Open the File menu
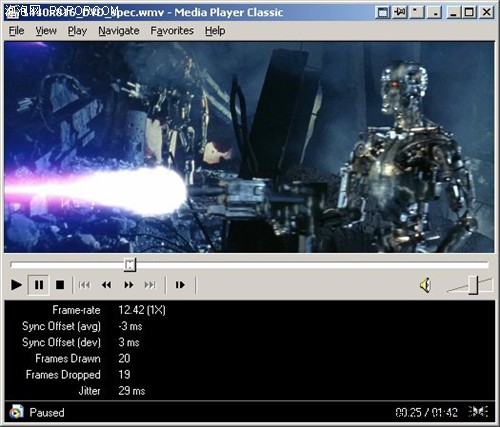The image size is (500, 427). (16, 31)
